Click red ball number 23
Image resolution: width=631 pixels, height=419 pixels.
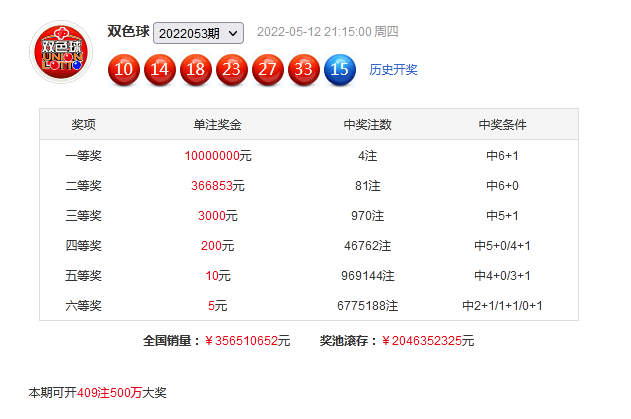[x=232, y=70]
